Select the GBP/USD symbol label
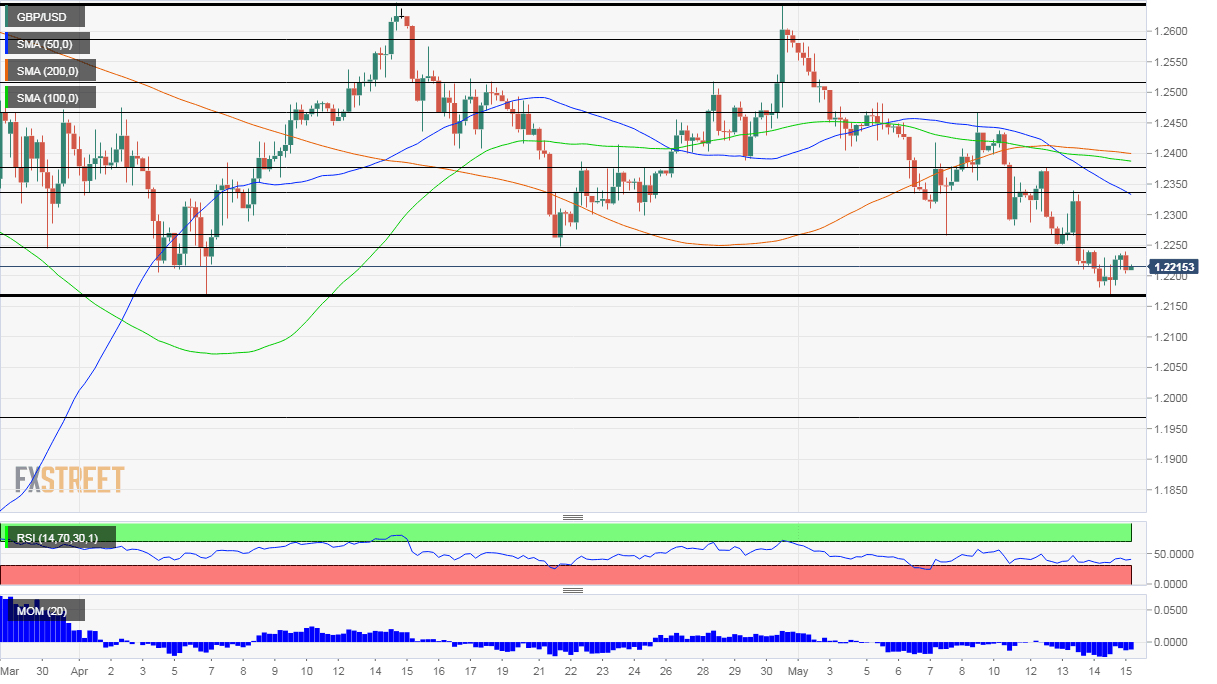 click(43, 17)
